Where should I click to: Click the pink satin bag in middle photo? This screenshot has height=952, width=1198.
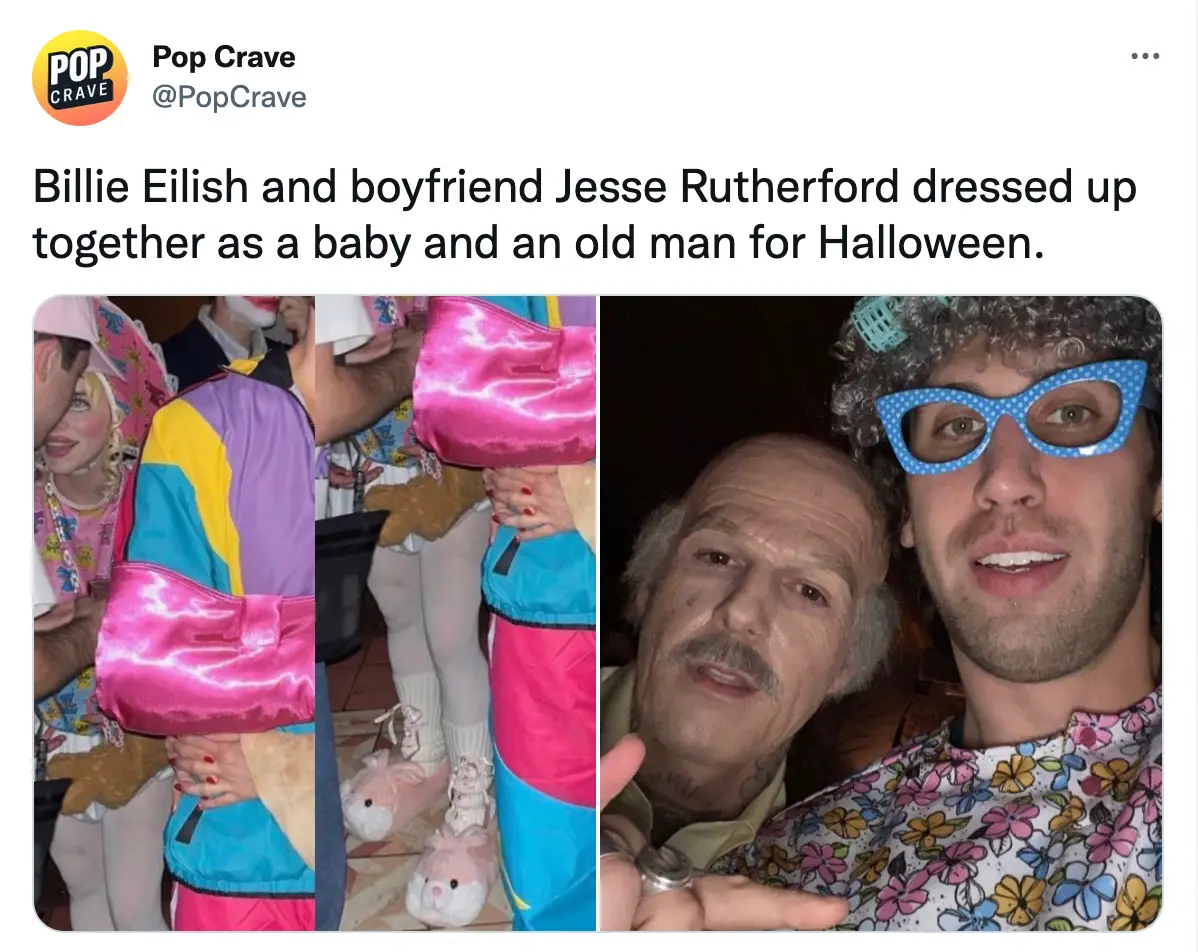[x=504, y=380]
